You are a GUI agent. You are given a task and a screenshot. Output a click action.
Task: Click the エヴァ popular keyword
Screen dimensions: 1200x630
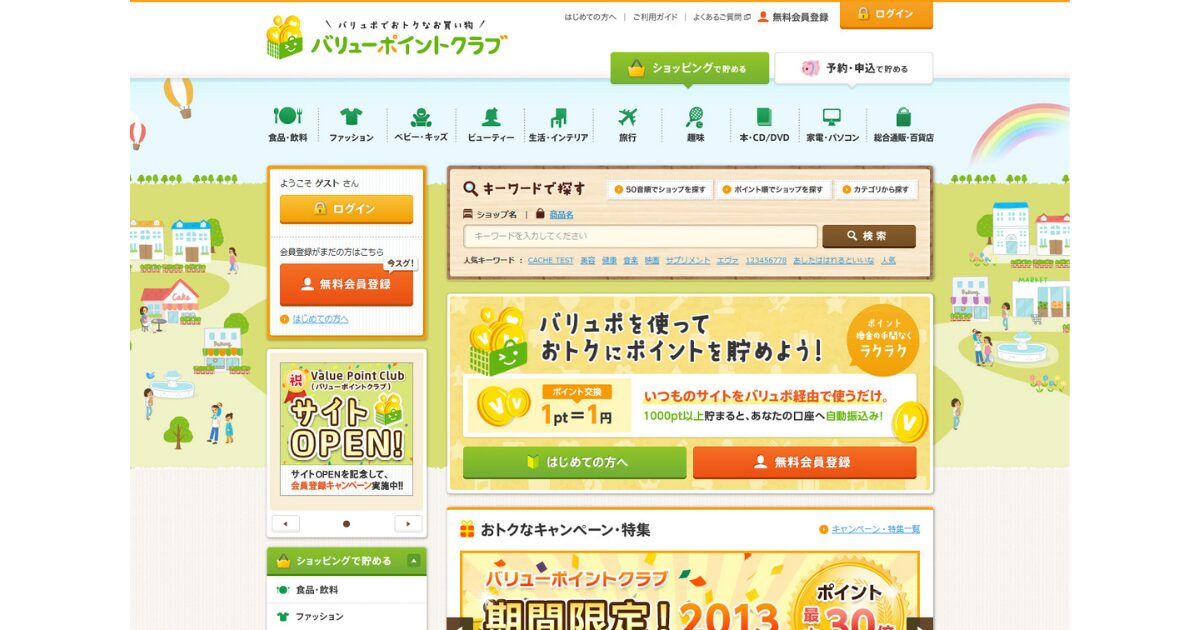coord(728,260)
